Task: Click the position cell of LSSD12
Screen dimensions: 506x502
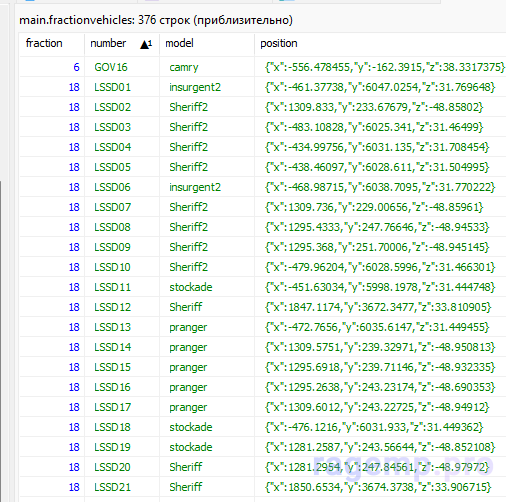Action: pos(380,307)
